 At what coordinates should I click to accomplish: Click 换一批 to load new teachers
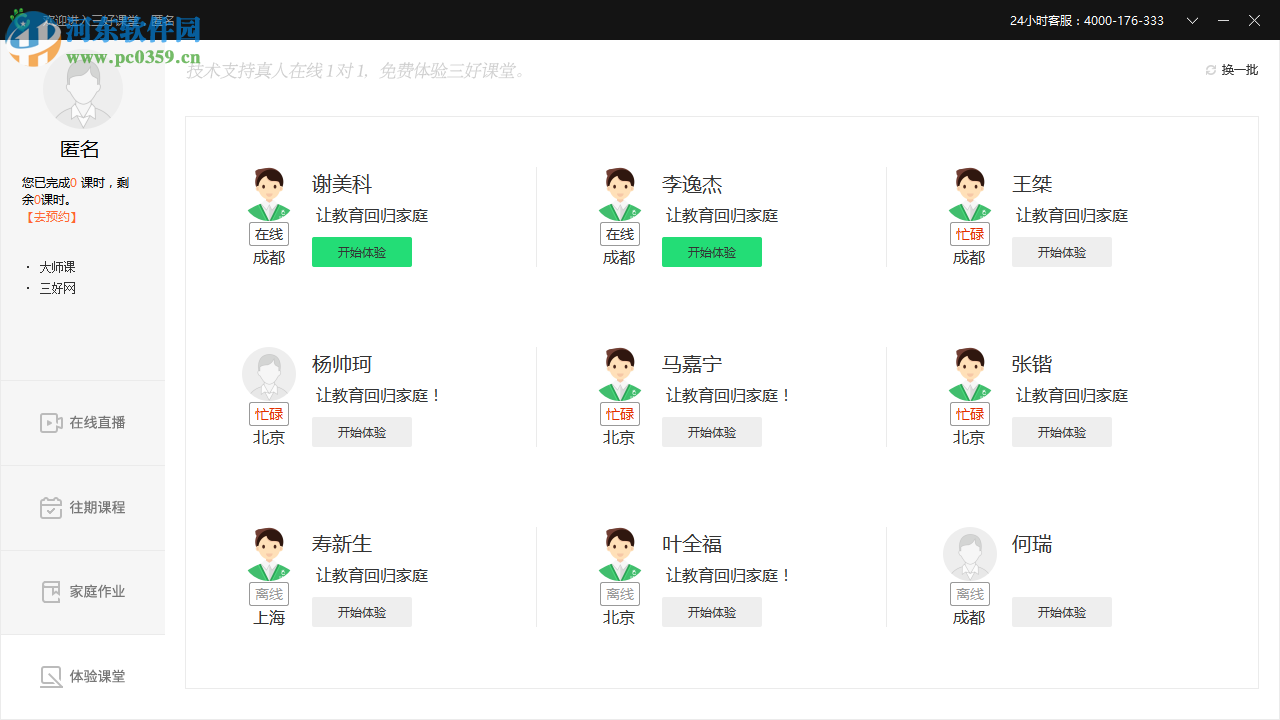coord(1238,69)
